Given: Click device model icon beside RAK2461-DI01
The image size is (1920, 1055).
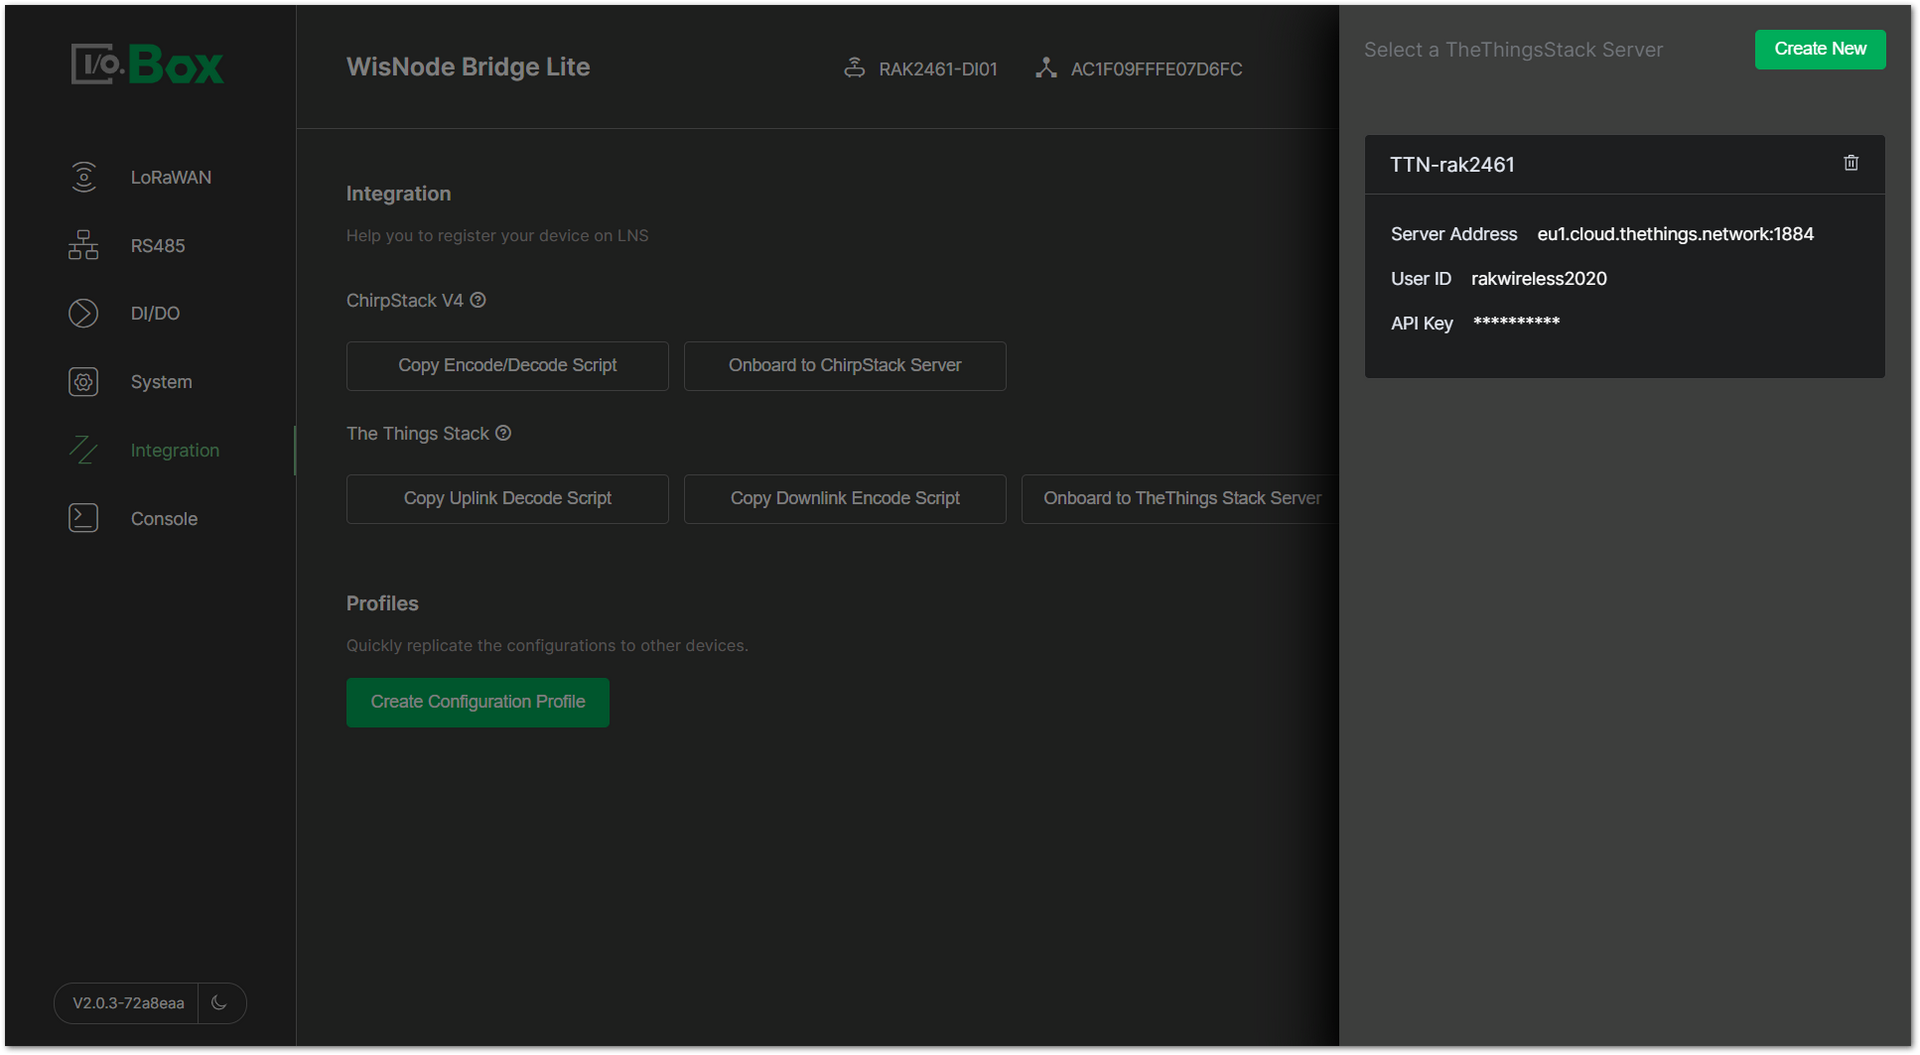Looking at the screenshot, I should (854, 68).
